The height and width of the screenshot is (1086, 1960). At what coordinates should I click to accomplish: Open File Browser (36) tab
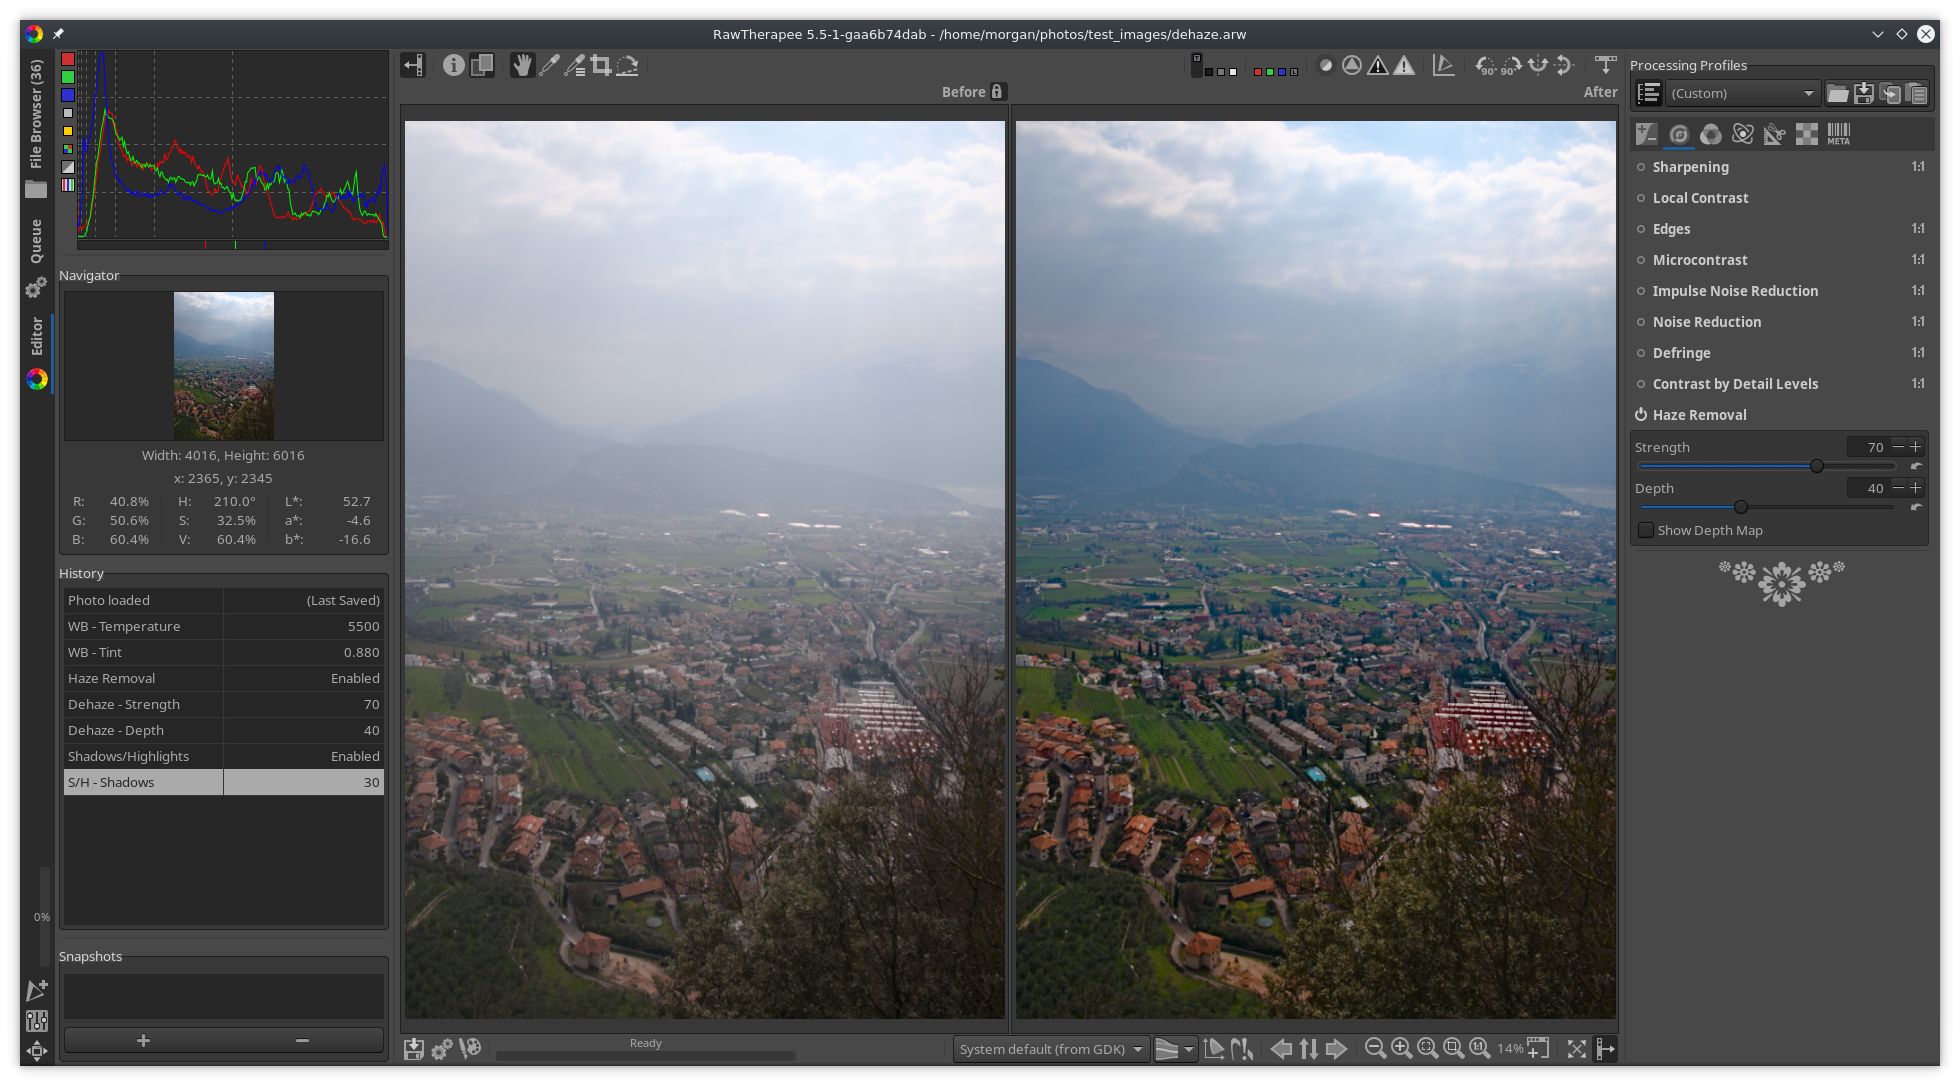tap(36, 112)
